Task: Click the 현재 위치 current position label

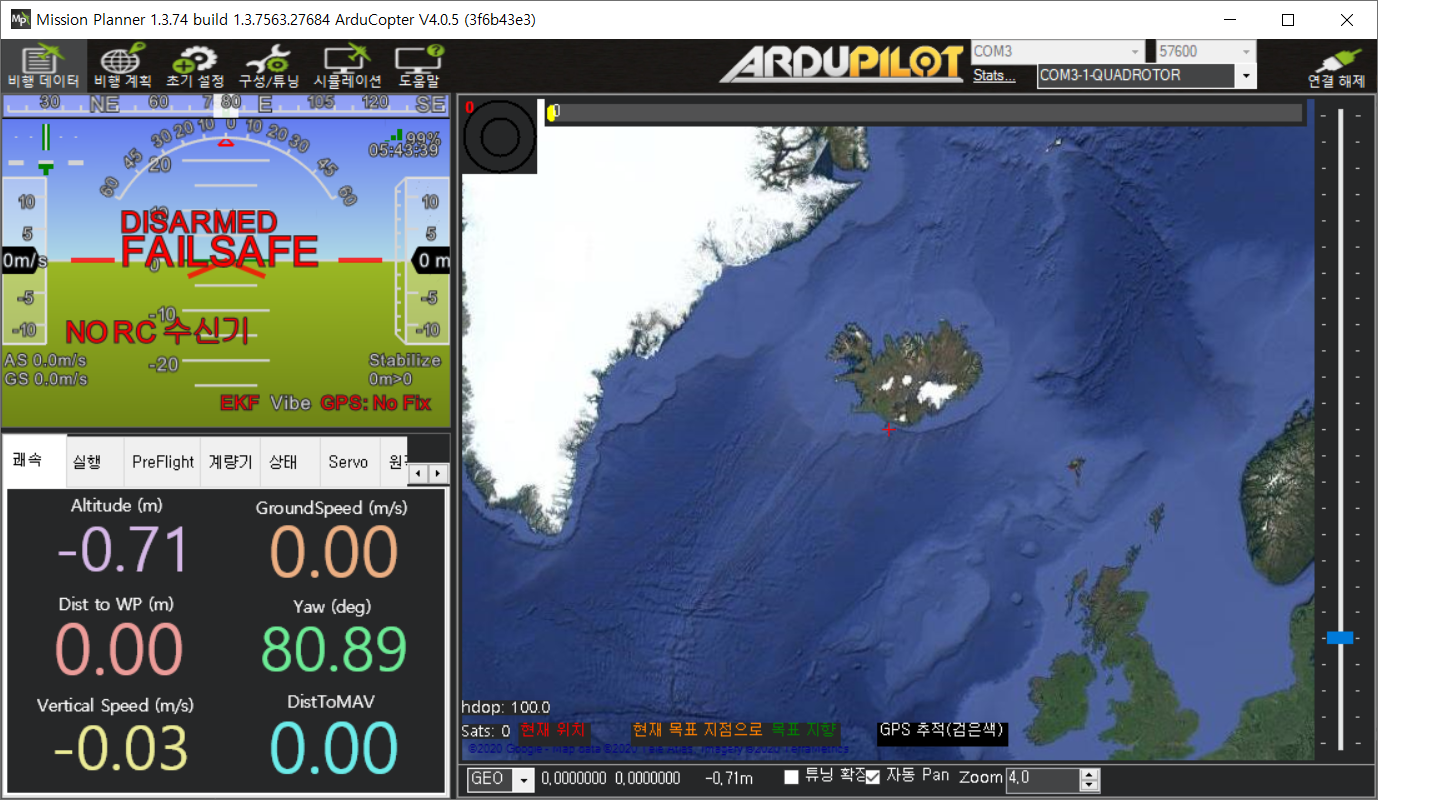Action: tap(553, 731)
